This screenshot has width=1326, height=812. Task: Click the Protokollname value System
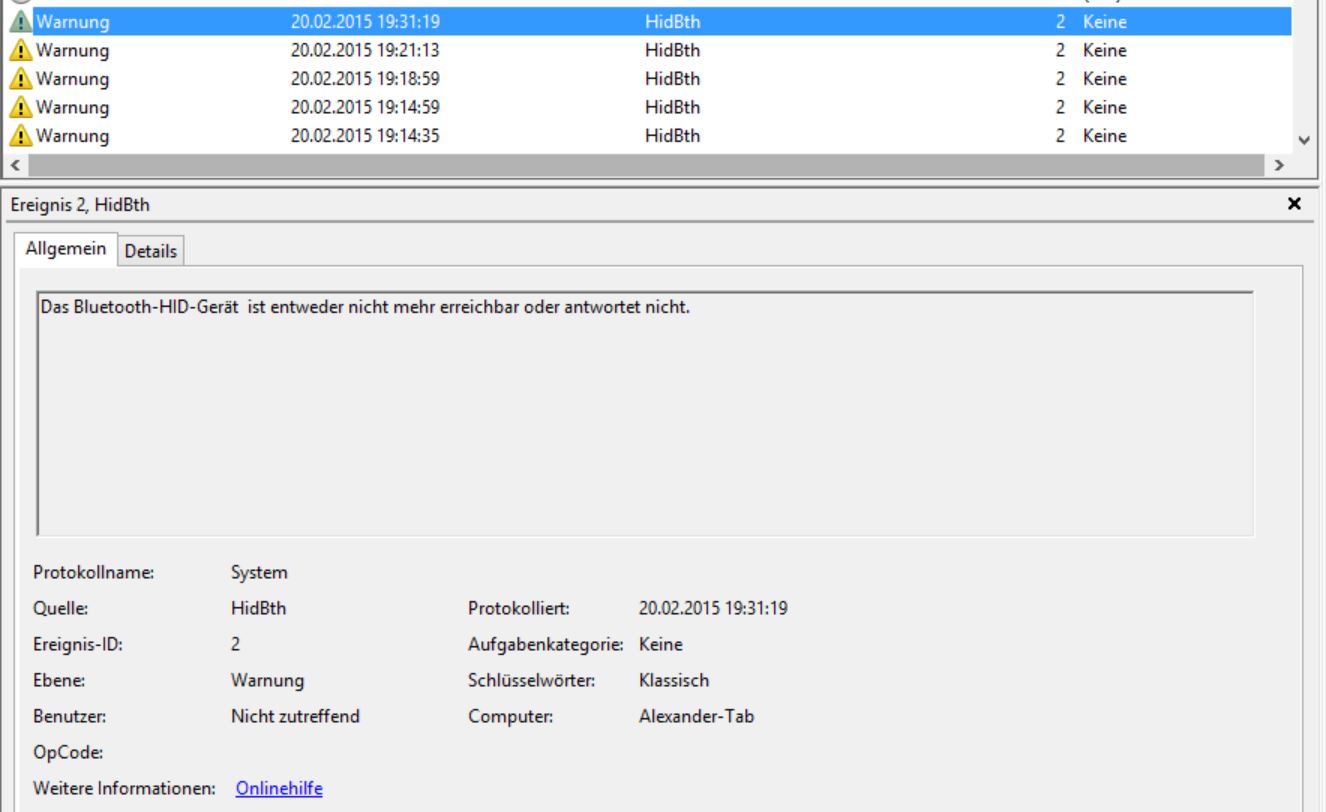[259, 572]
